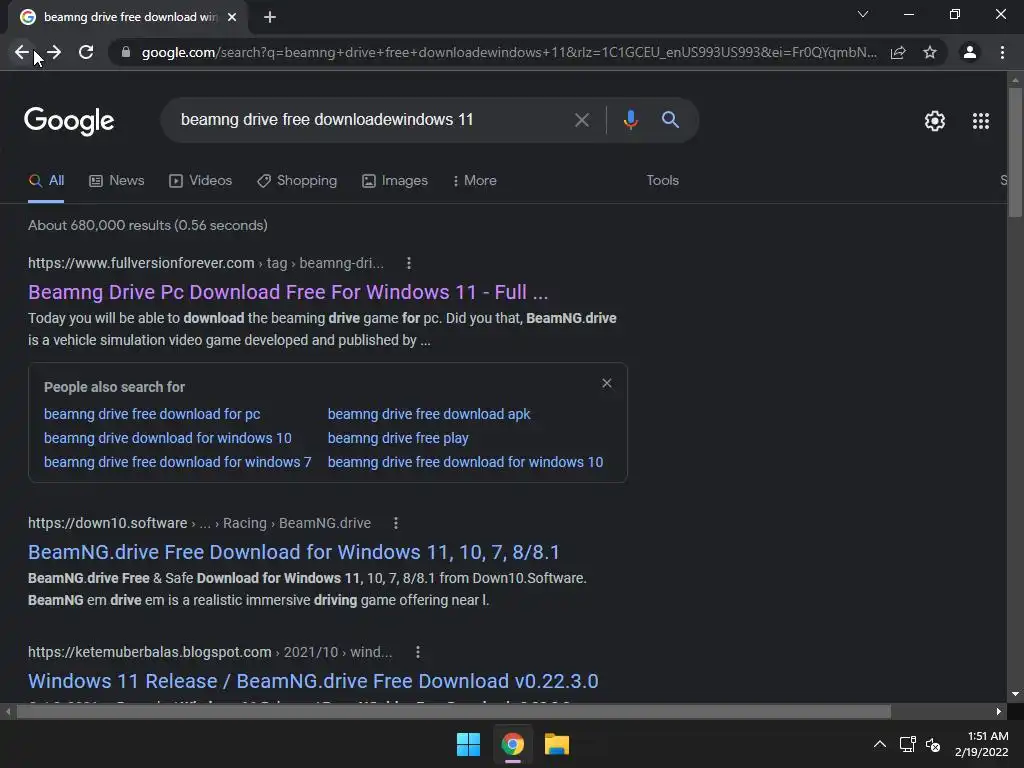Submit search with the magnifier icon

(x=670, y=120)
